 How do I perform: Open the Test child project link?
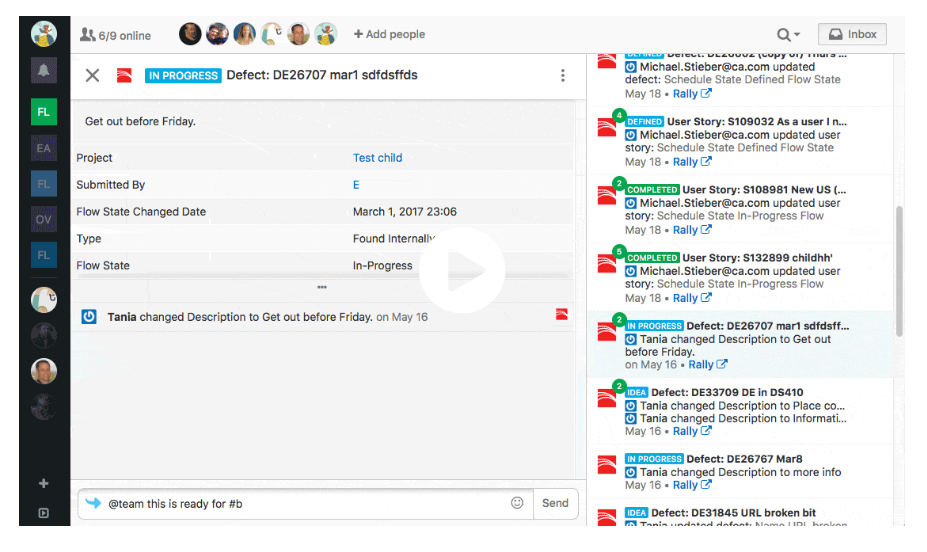[x=377, y=158]
